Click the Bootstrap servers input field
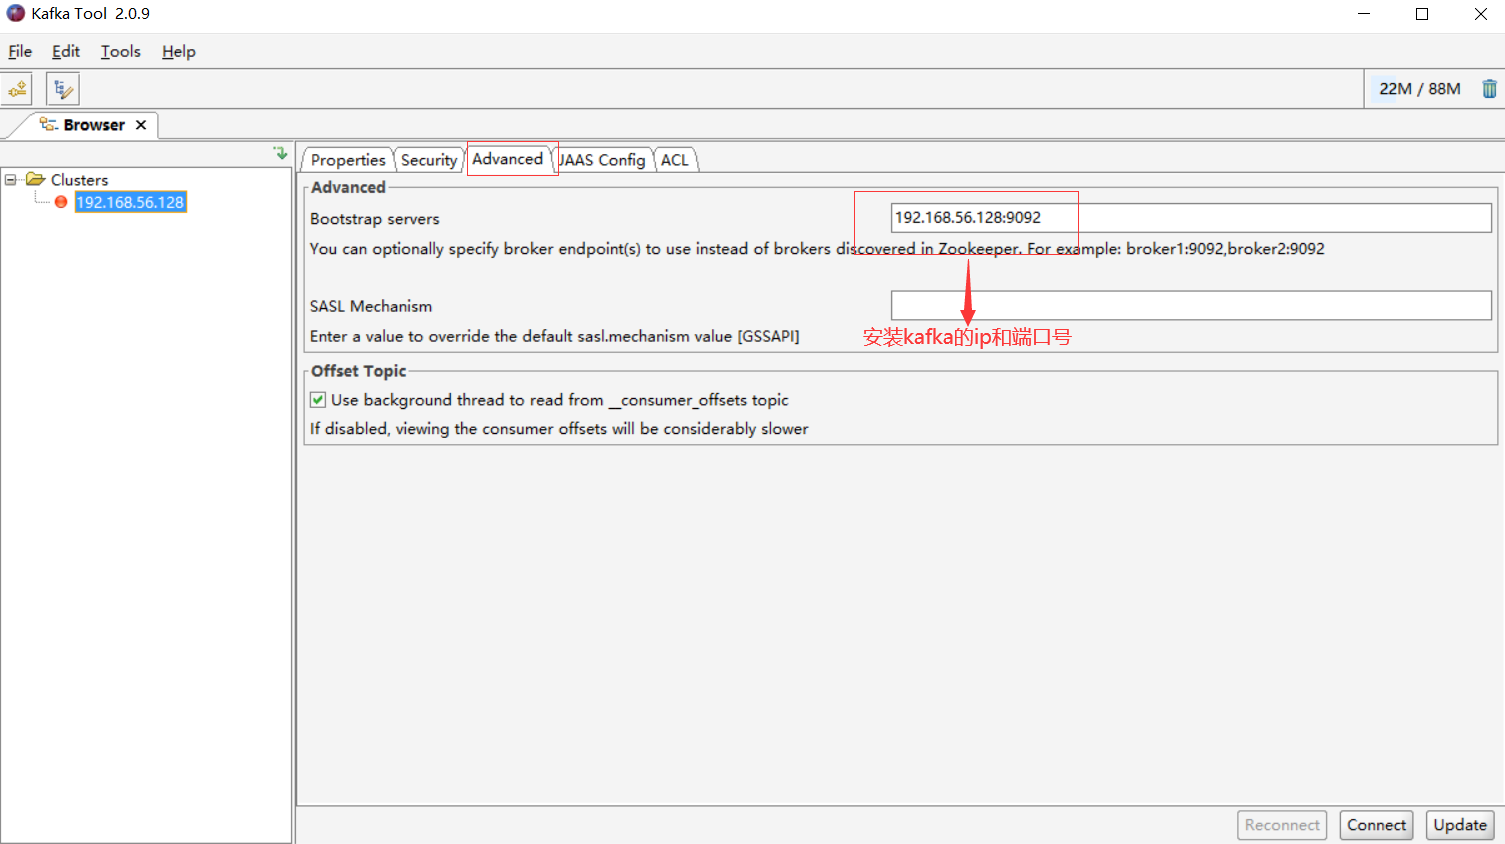The height and width of the screenshot is (844, 1505). [1191, 218]
